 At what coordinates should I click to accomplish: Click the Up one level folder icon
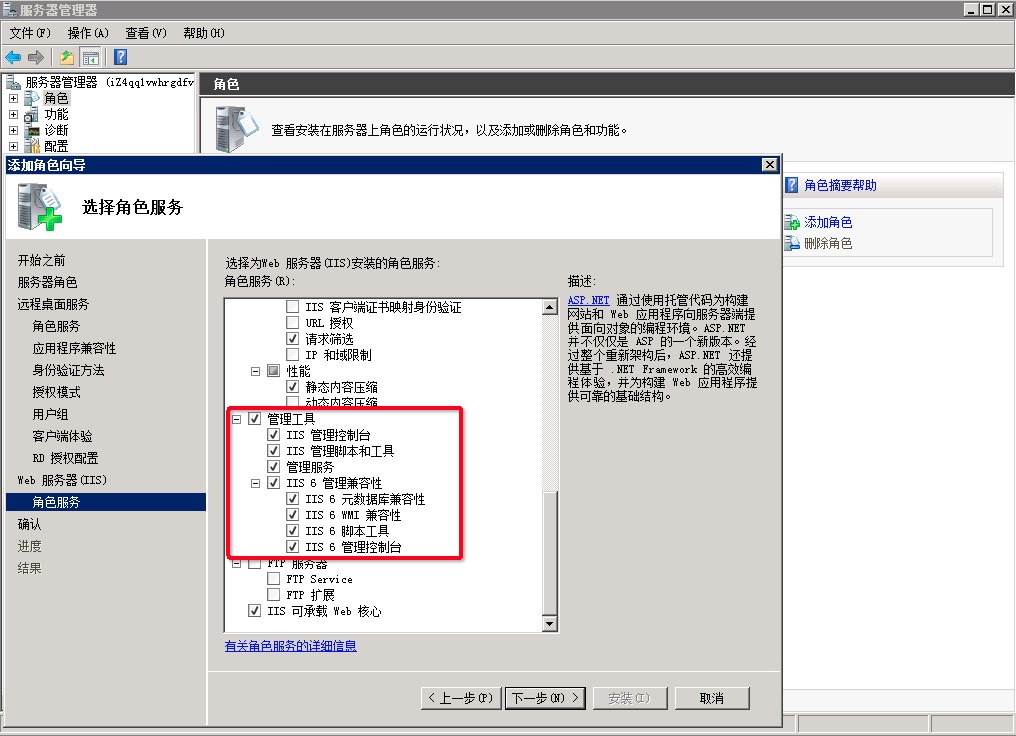pyautogui.click(x=67, y=58)
